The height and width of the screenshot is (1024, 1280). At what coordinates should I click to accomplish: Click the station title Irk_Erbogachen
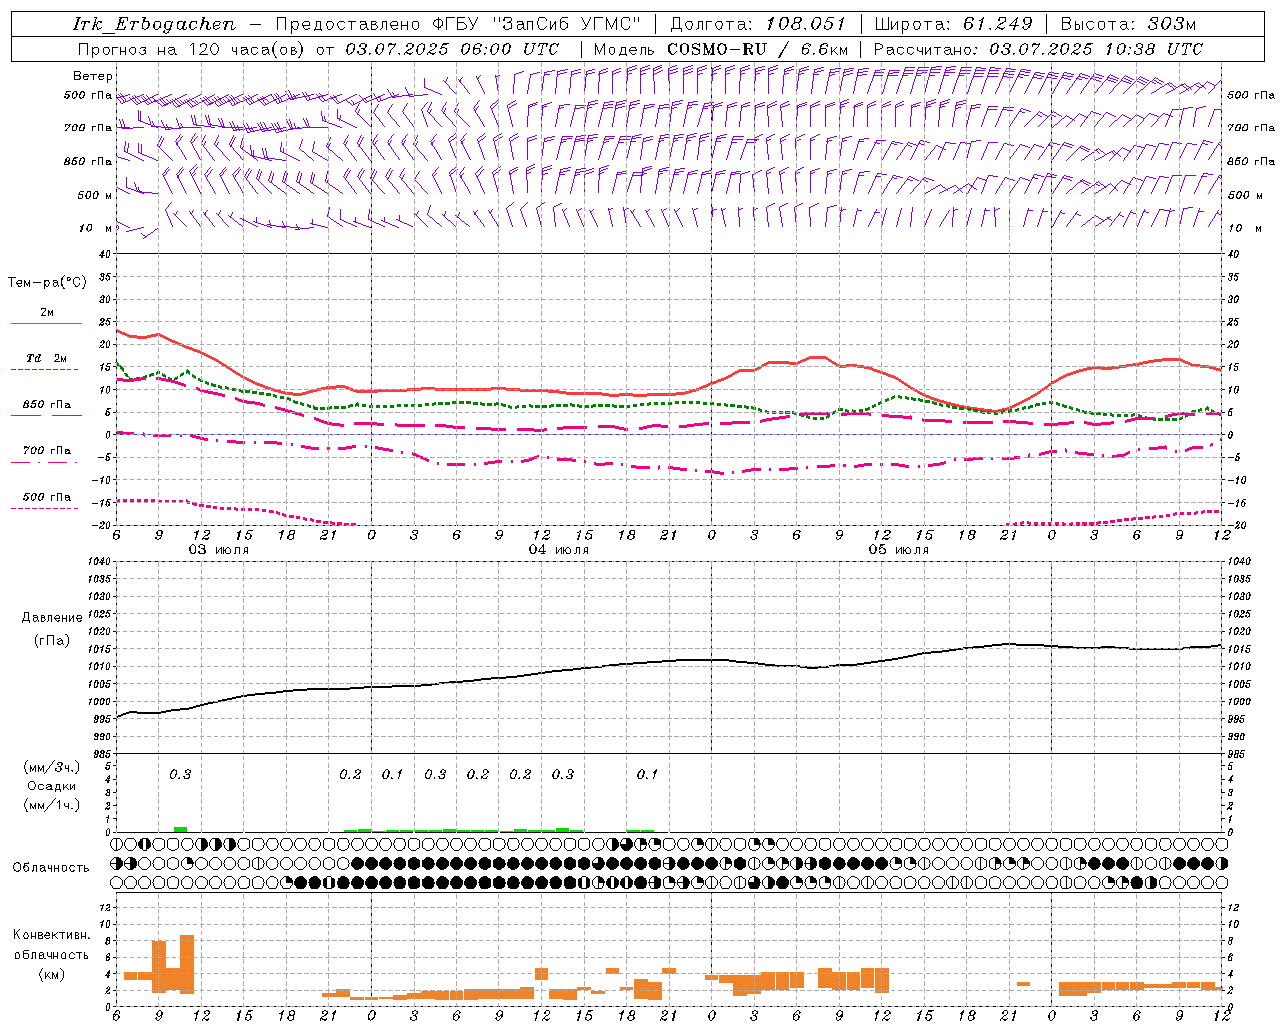(x=154, y=24)
